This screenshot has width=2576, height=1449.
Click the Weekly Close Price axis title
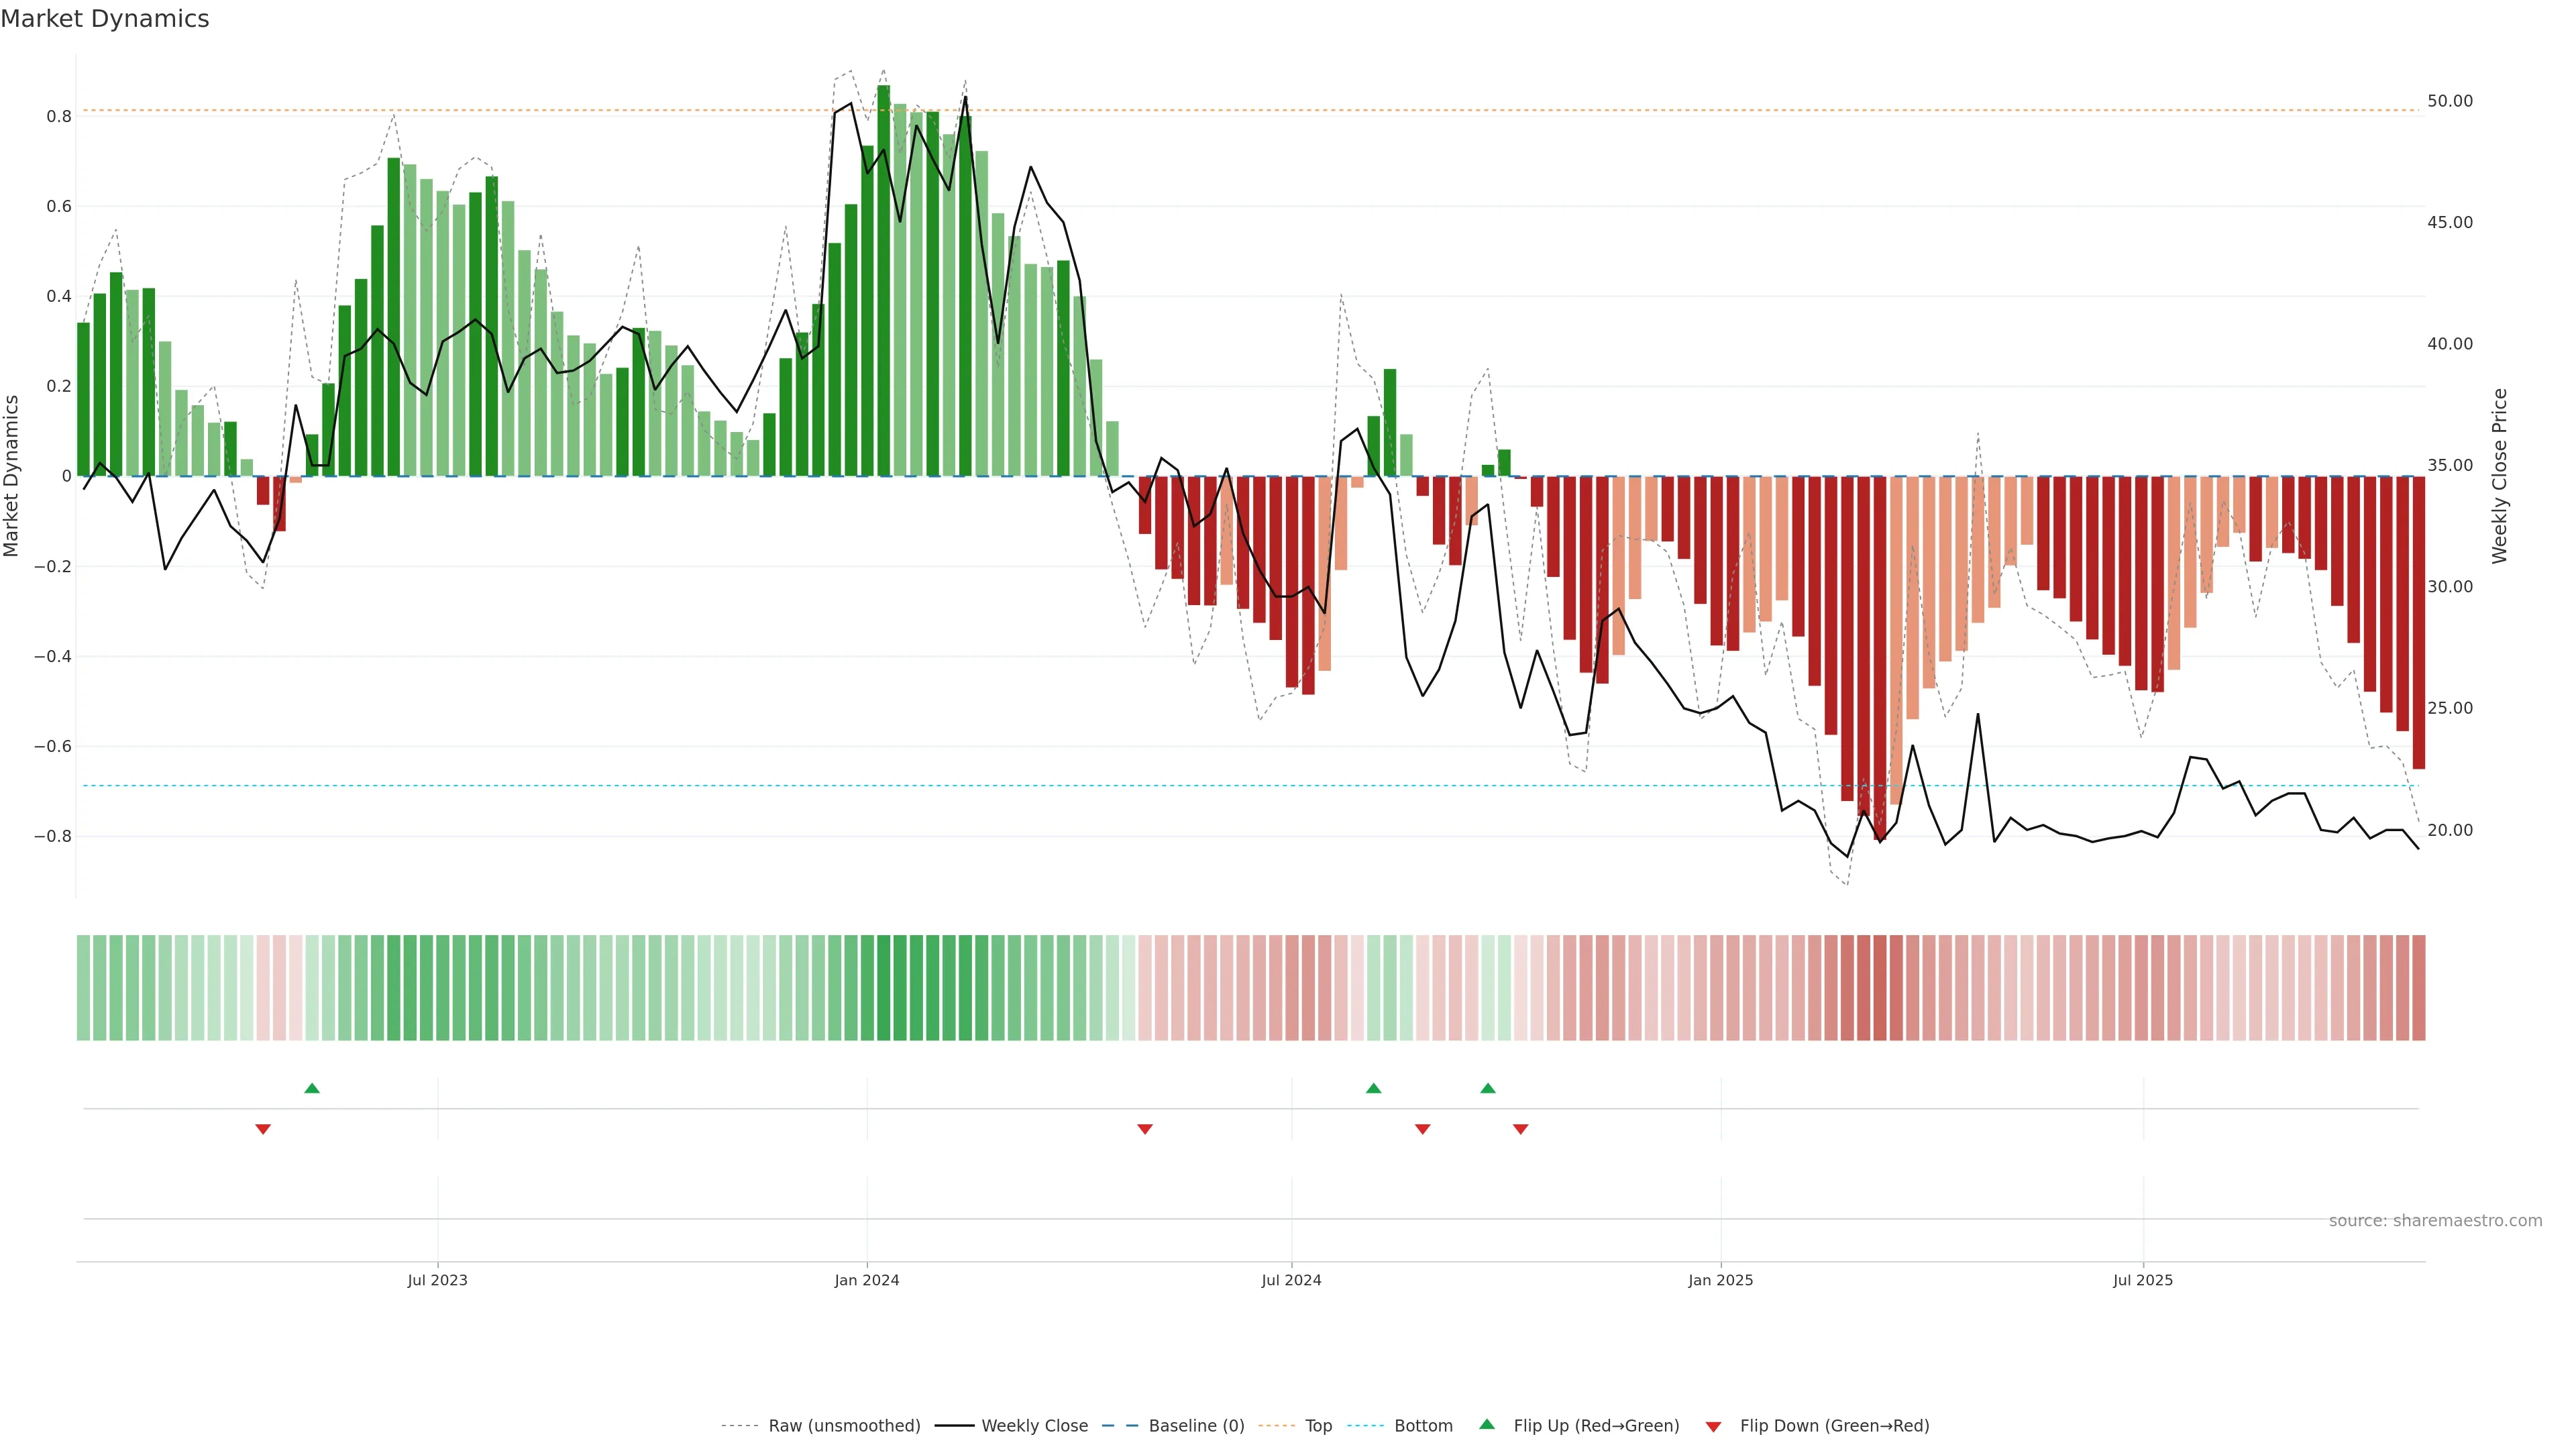(2499, 476)
